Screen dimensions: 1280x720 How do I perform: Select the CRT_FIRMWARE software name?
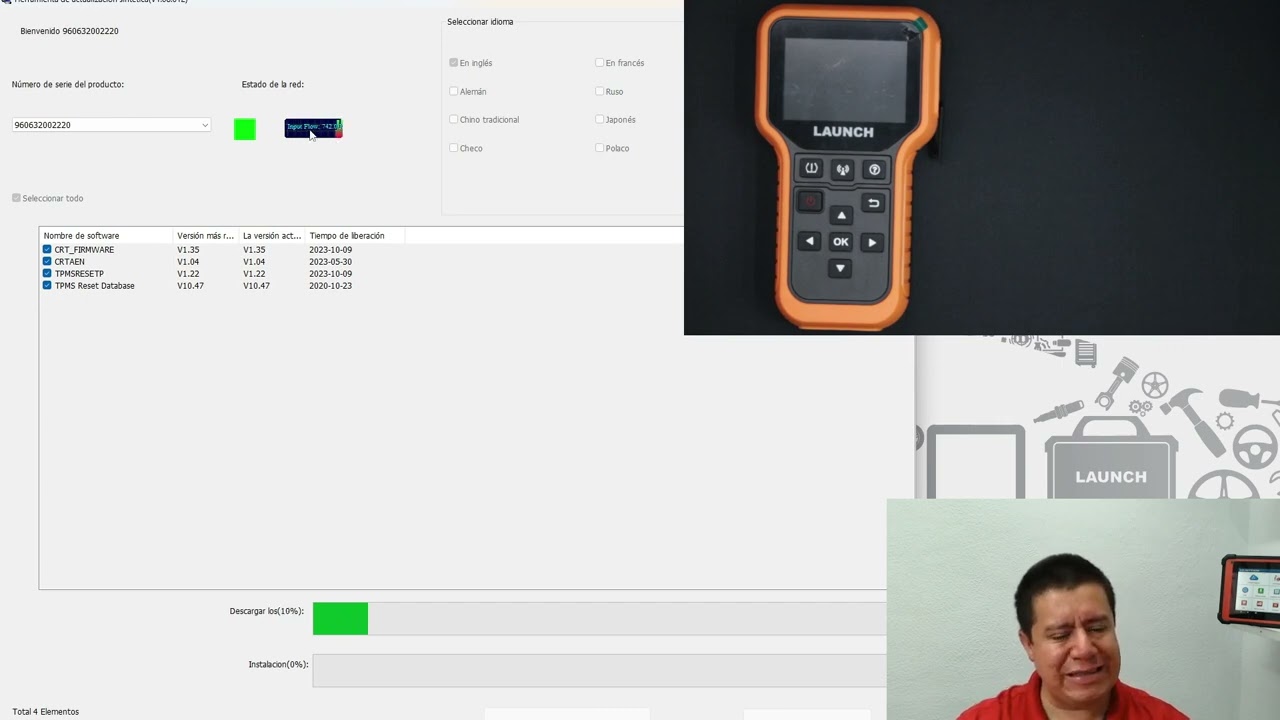(84, 250)
